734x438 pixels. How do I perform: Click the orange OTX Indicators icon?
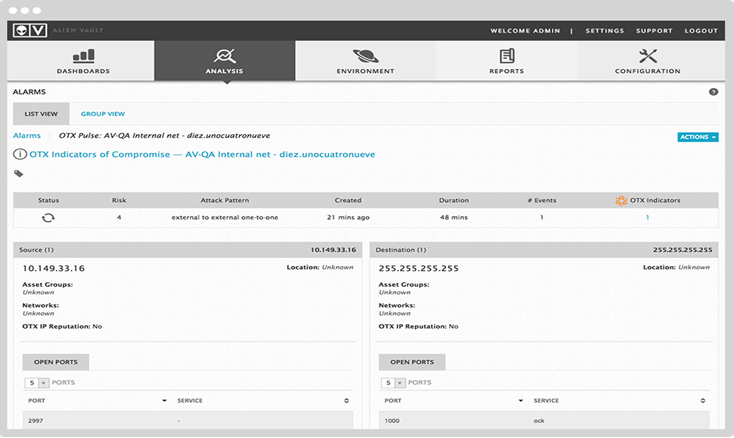(x=621, y=201)
